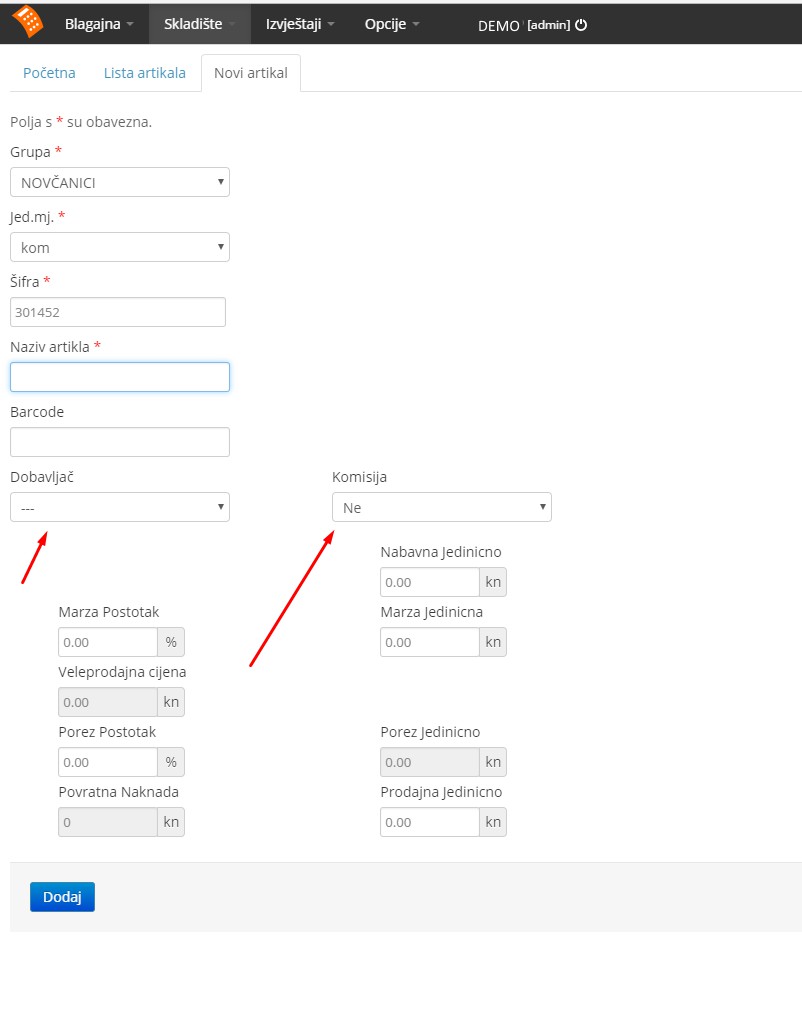802x1034 pixels.
Task: Click the Nabavna Jedinicno price field
Action: coord(429,582)
